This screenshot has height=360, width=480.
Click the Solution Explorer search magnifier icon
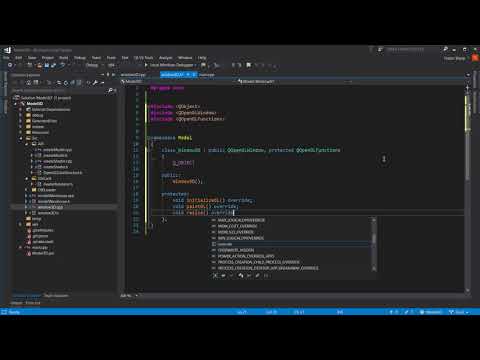[109, 90]
